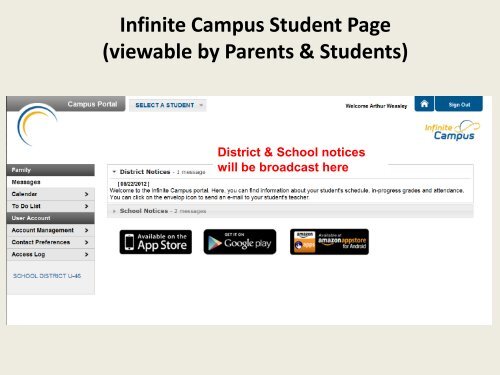The height and width of the screenshot is (375, 500).
Task: Follow the School District U-46 link
Action: tap(47, 276)
